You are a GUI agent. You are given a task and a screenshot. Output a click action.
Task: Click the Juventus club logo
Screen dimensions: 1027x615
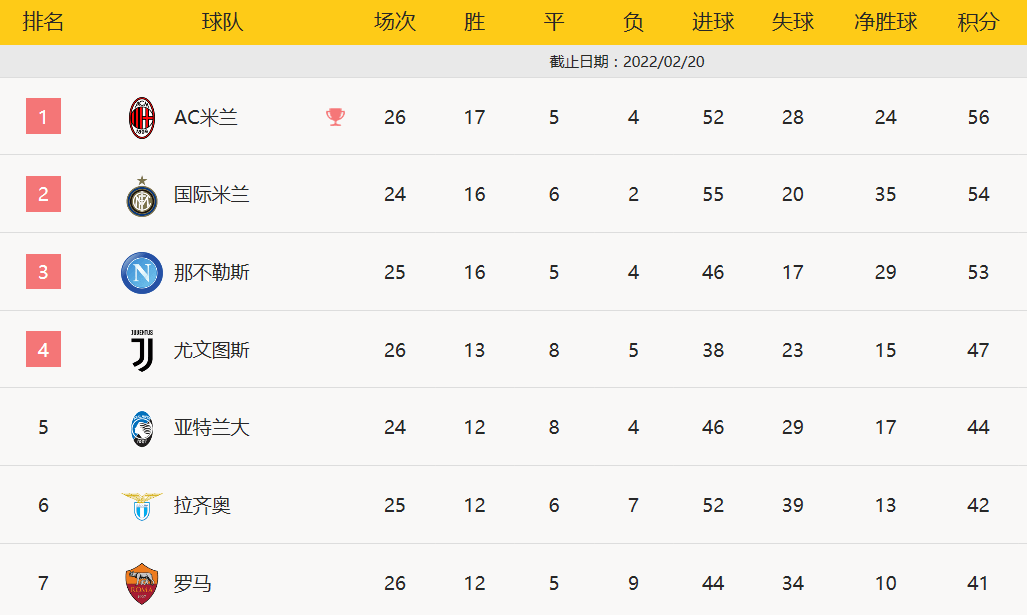click(142, 350)
